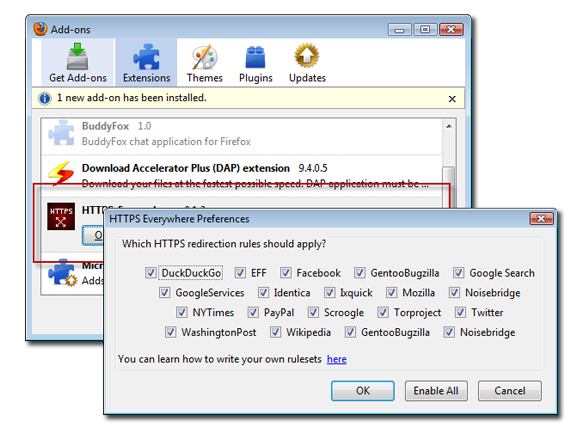The image size is (586, 435).
Task: Cancel the HTTPS Everywhere Preferences dialog
Action: point(509,391)
